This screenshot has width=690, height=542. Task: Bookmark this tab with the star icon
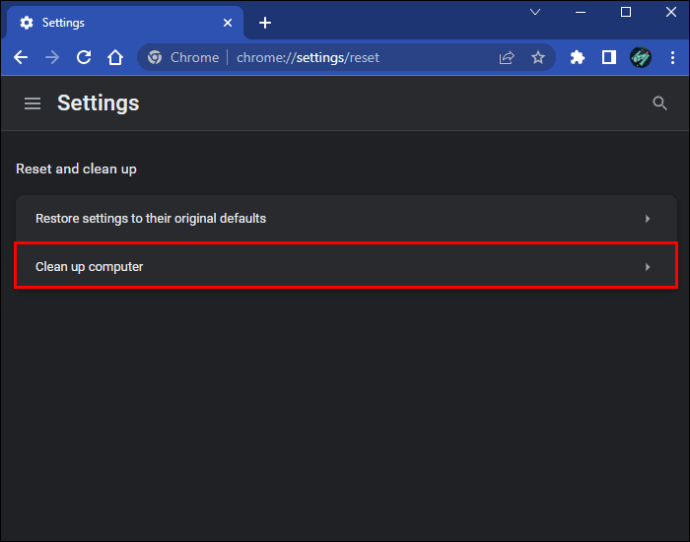[538, 57]
